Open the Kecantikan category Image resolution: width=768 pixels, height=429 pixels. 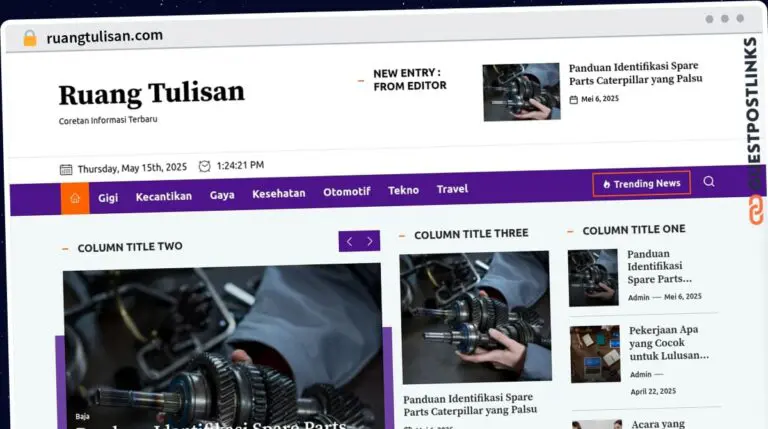coord(163,196)
